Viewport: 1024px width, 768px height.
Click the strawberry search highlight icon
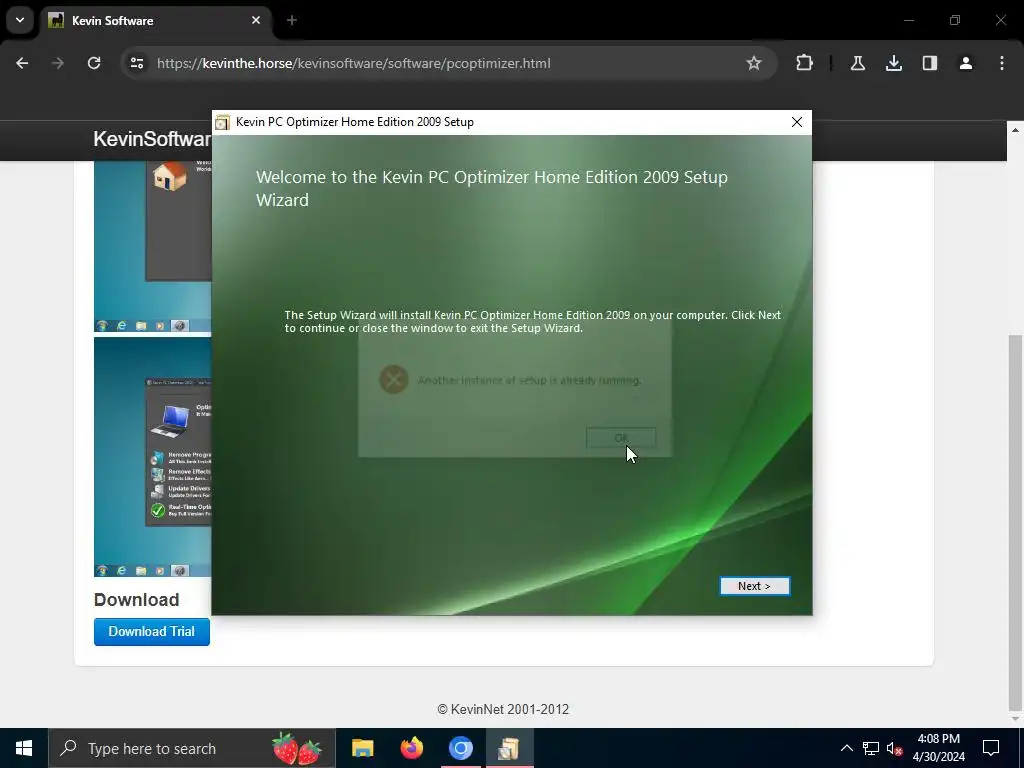pyautogui.click(x=297, y=748)
